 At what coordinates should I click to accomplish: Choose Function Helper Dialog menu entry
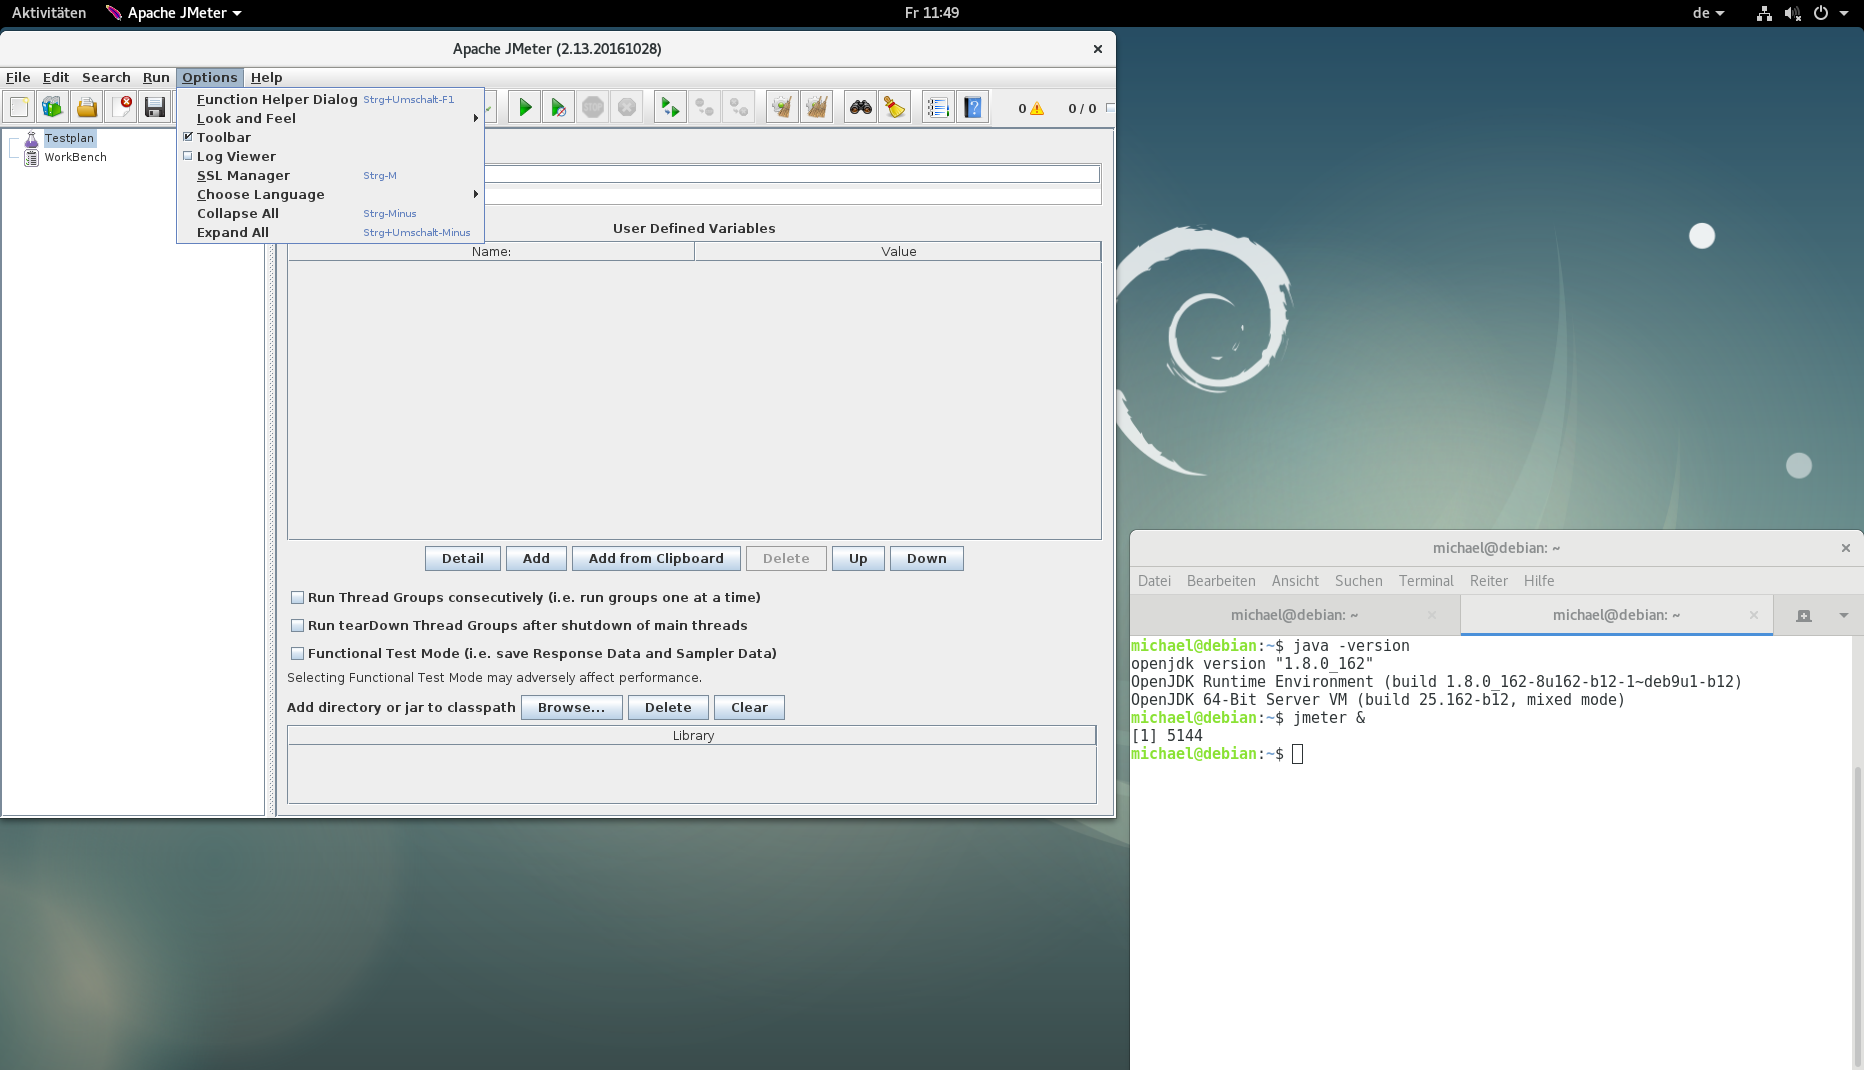330,99
